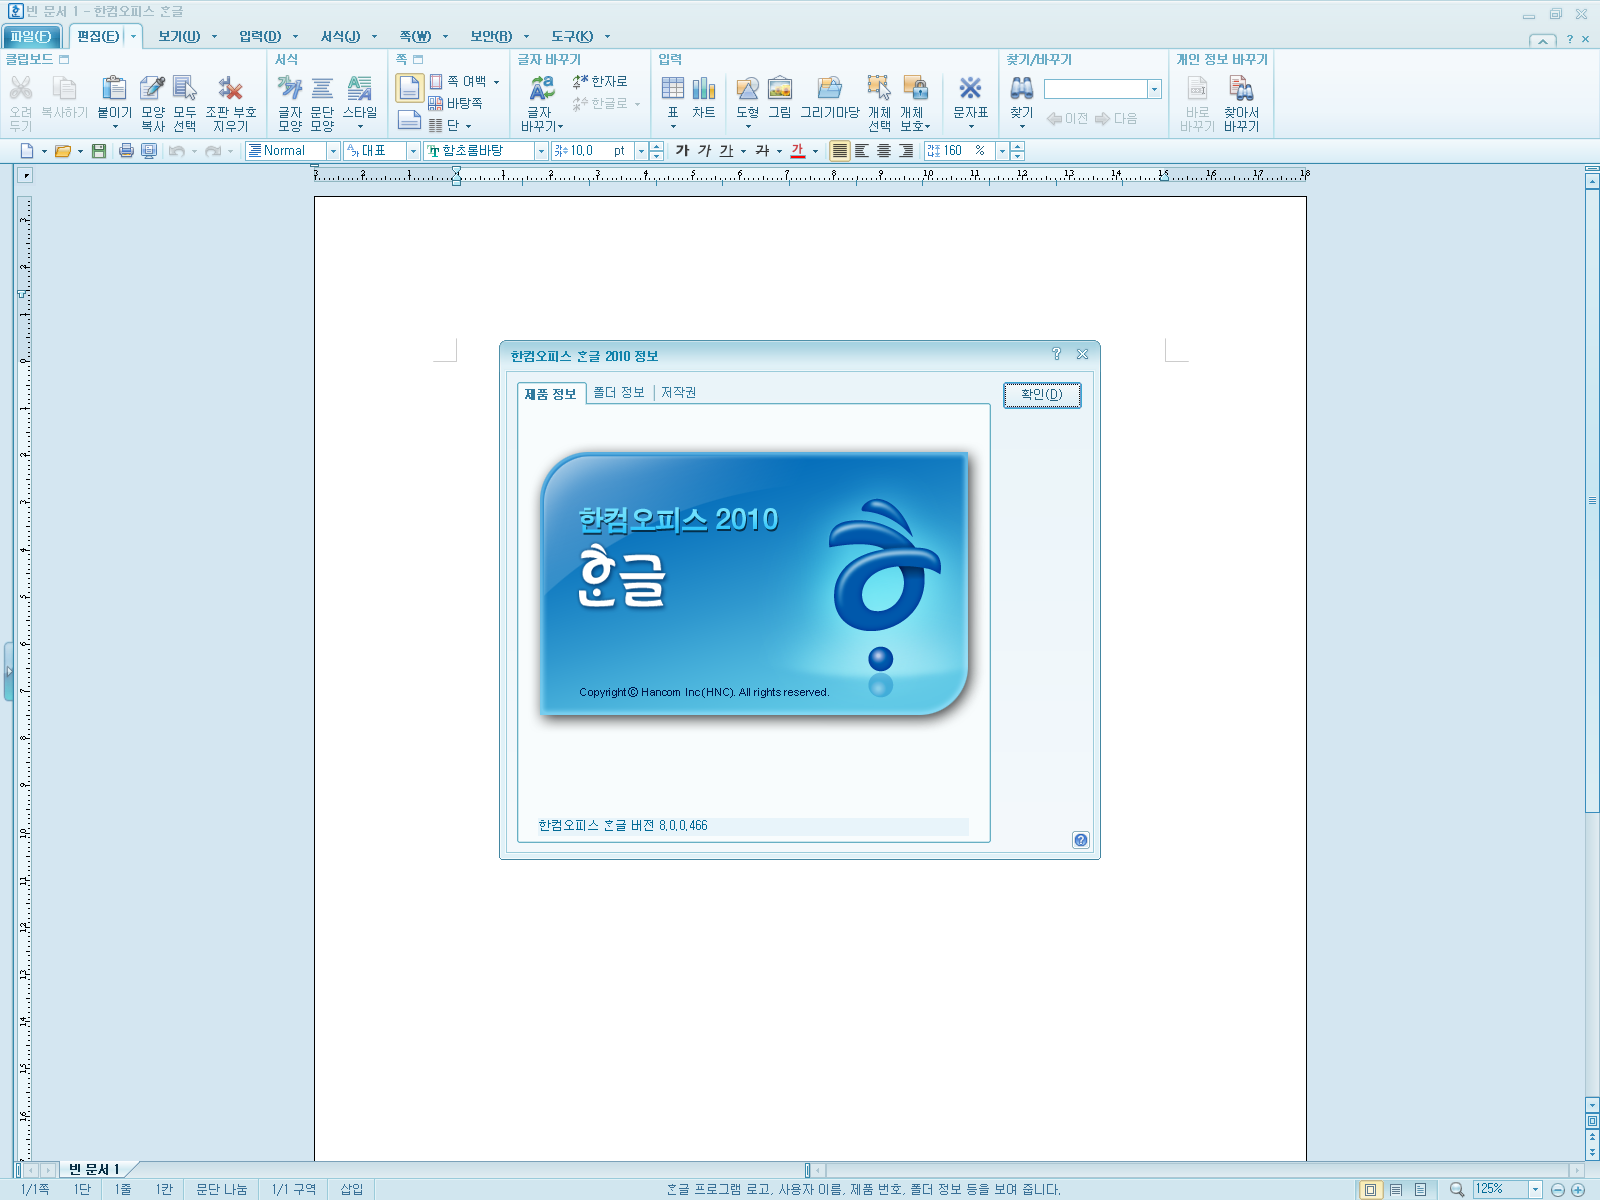Open the 125% zoom dropdown
The image size is (1600, 1200).
(x=1535, y=1189)
